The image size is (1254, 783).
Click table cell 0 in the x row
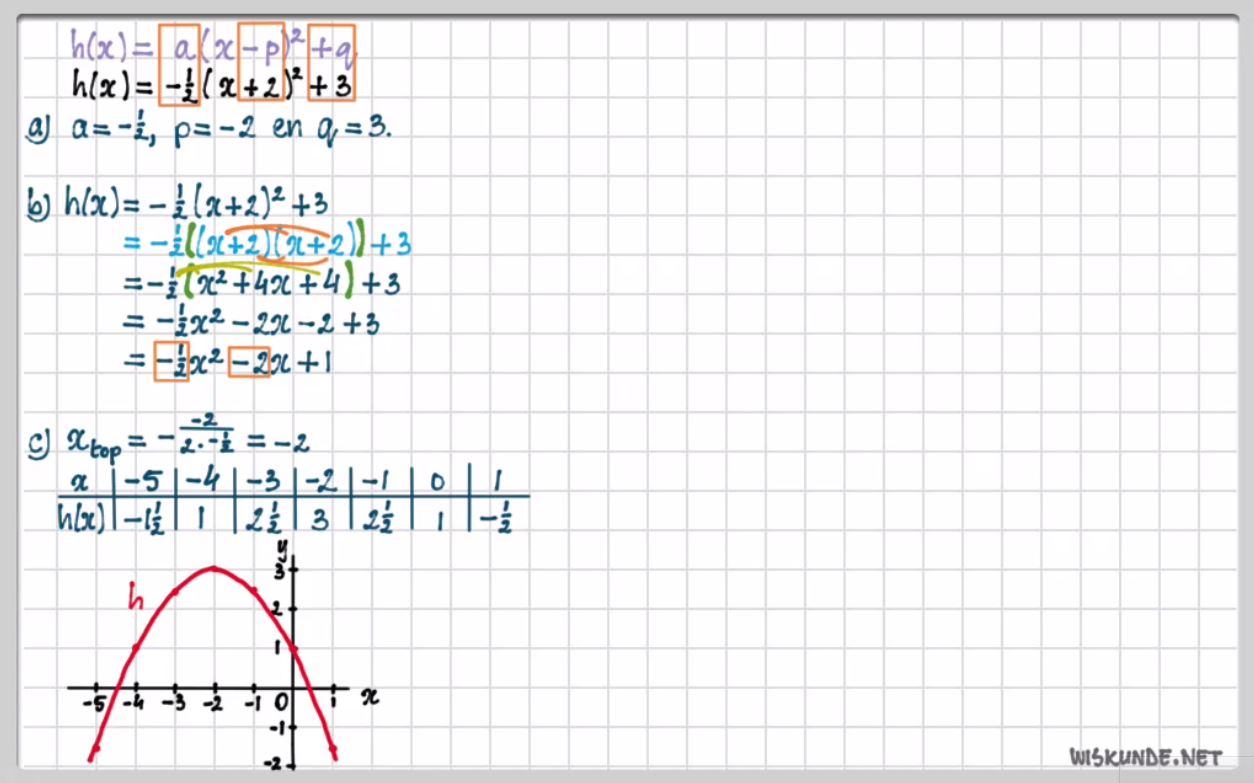437,481
